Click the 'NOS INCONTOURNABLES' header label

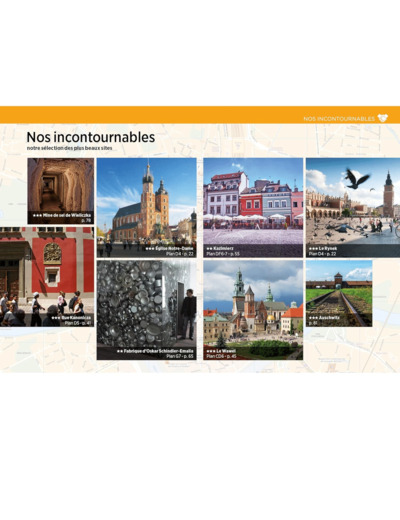pos(339,119)
